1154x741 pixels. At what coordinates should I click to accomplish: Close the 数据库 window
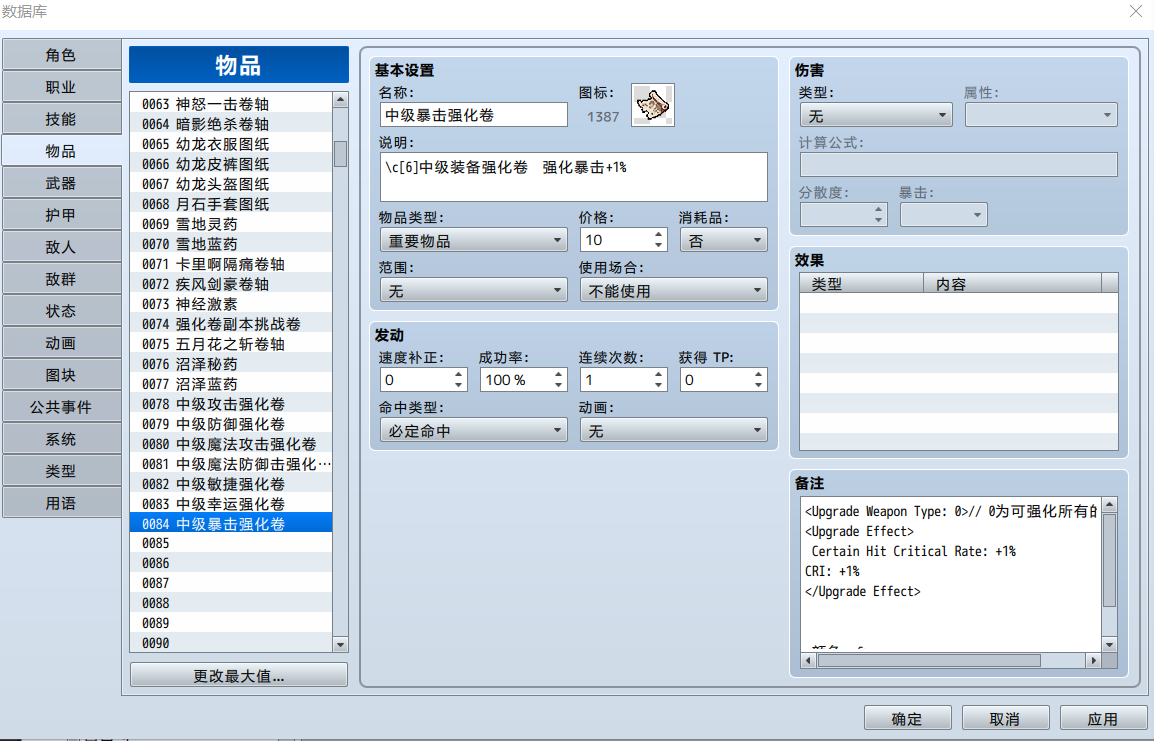[1136, 12]
